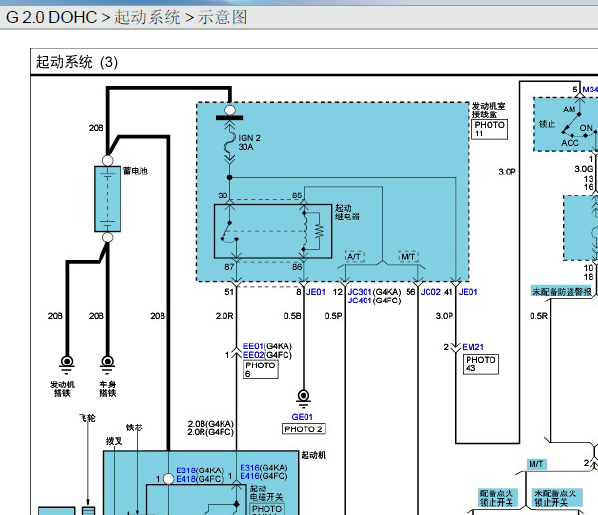Image resolution: width=598 pixels, height=515 pixels.
Task: Click the IGN 2 30A fuse label
Action: click(x=250, y=142)
